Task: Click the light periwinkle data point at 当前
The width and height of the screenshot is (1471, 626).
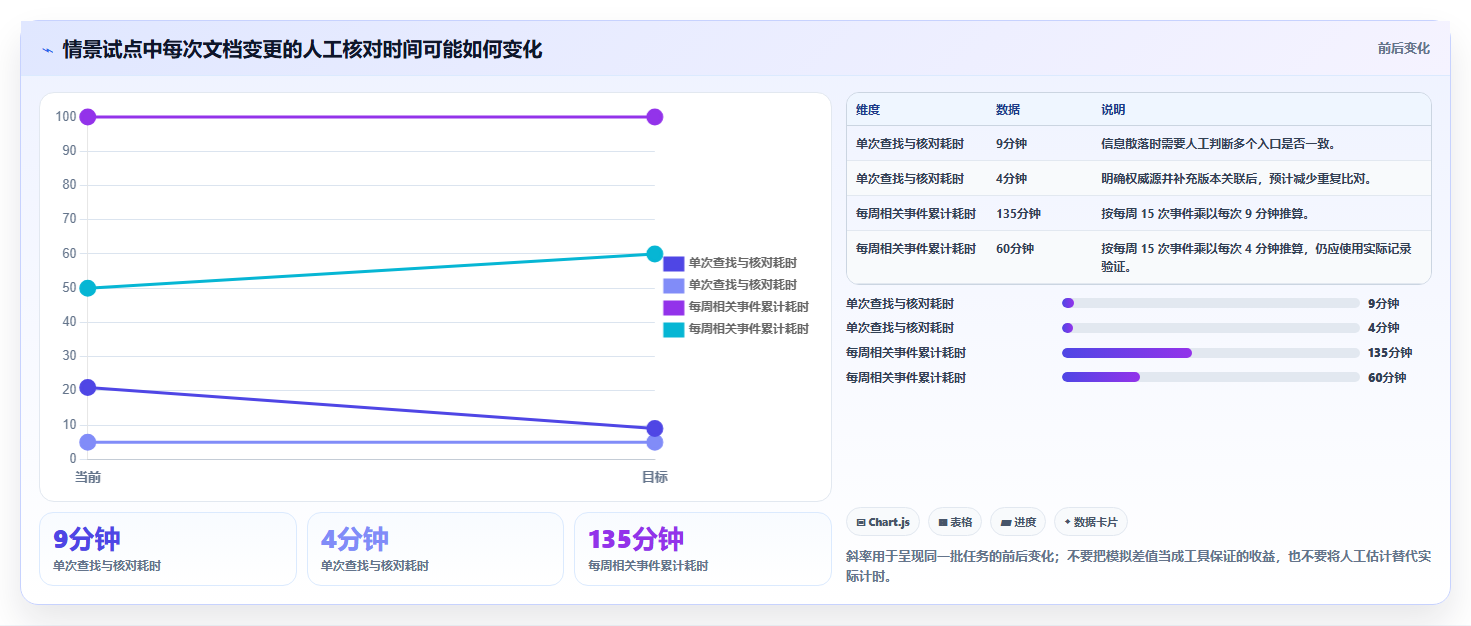Action: point(88,442)
